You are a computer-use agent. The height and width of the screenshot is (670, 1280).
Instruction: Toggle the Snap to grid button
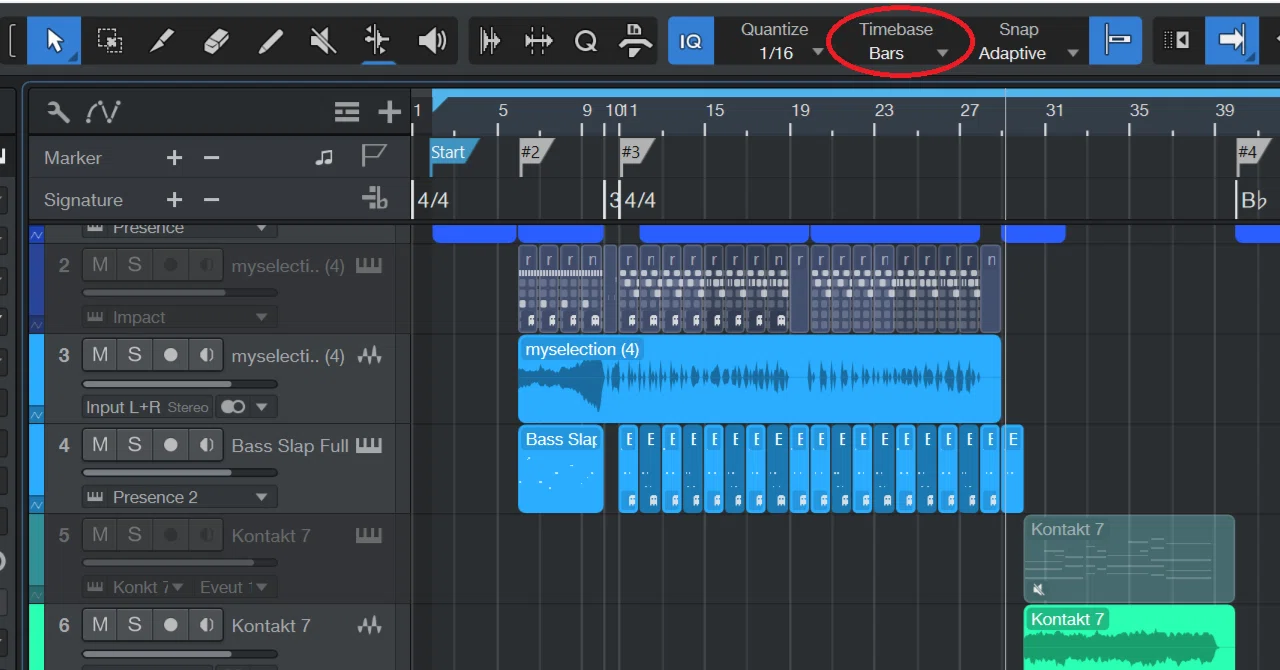[x=1117, y=41]
